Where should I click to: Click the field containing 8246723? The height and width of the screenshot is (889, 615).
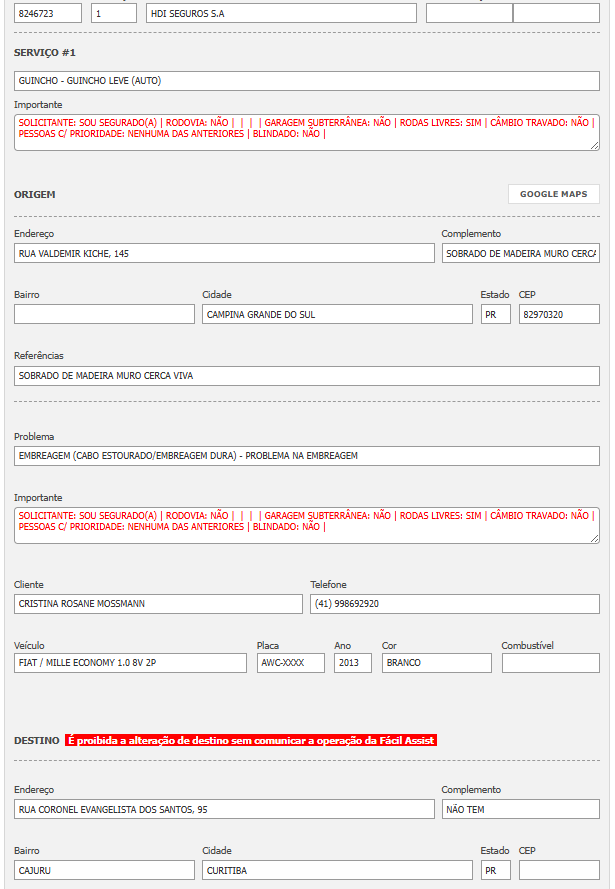[48, 14]
